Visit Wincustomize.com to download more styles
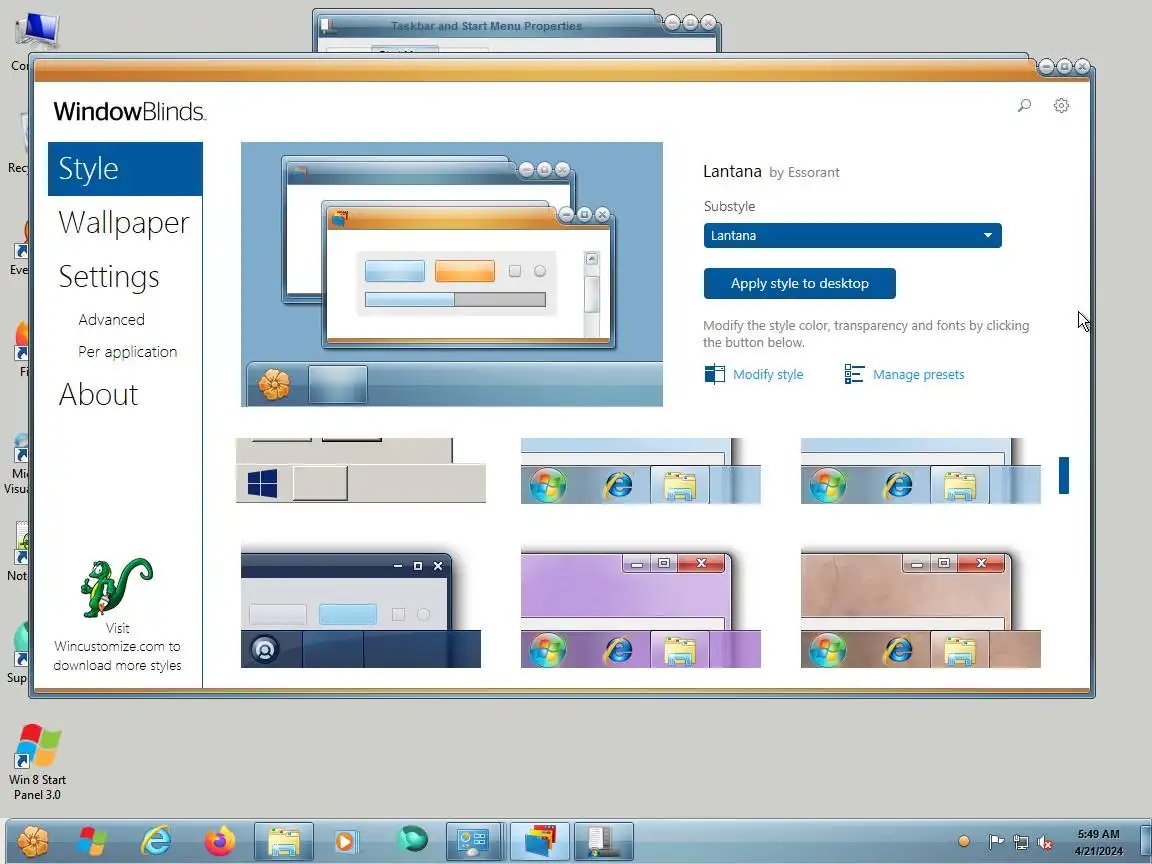Viewport: 1152px width, 864px height. click(x=118, y=647)
